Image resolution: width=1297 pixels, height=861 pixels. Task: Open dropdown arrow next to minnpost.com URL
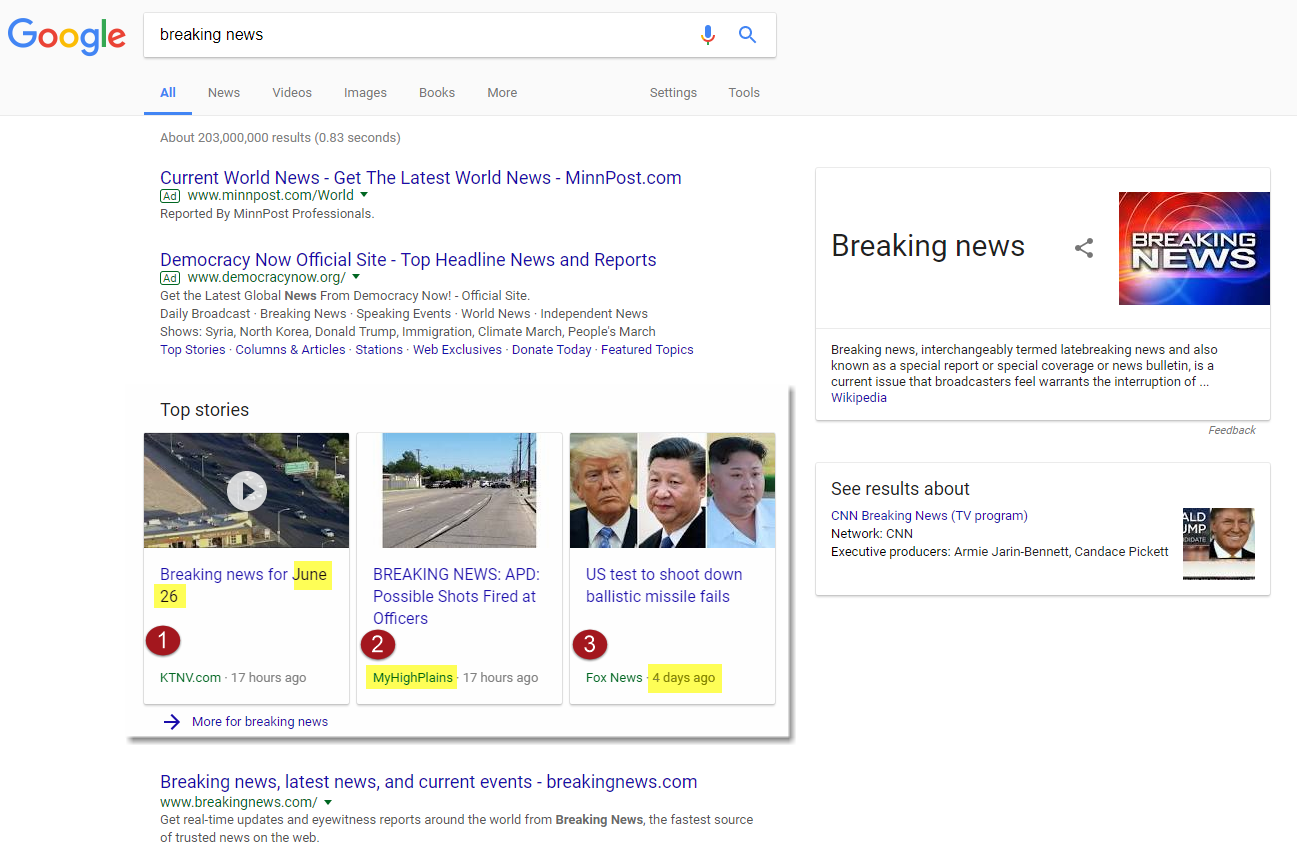[x=364, y=195]
